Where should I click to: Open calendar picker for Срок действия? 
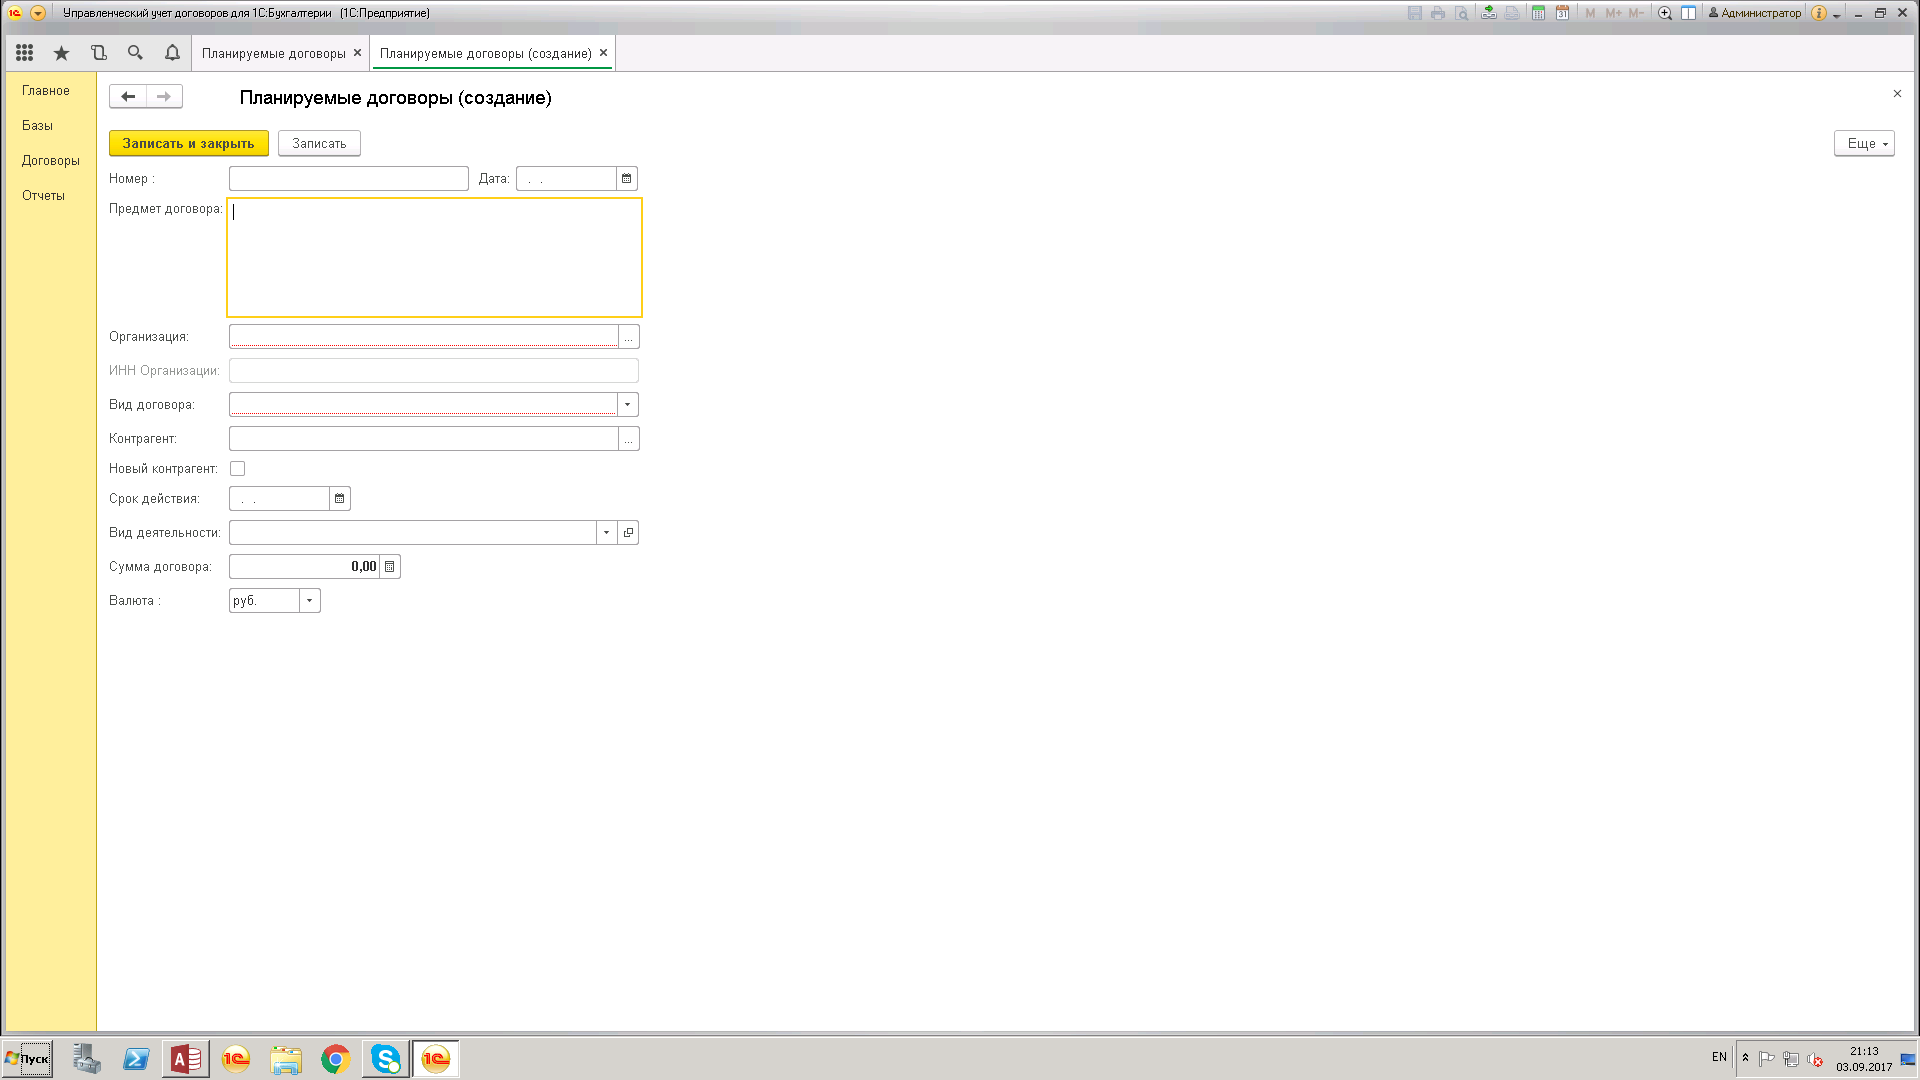[x=340, y=499]
